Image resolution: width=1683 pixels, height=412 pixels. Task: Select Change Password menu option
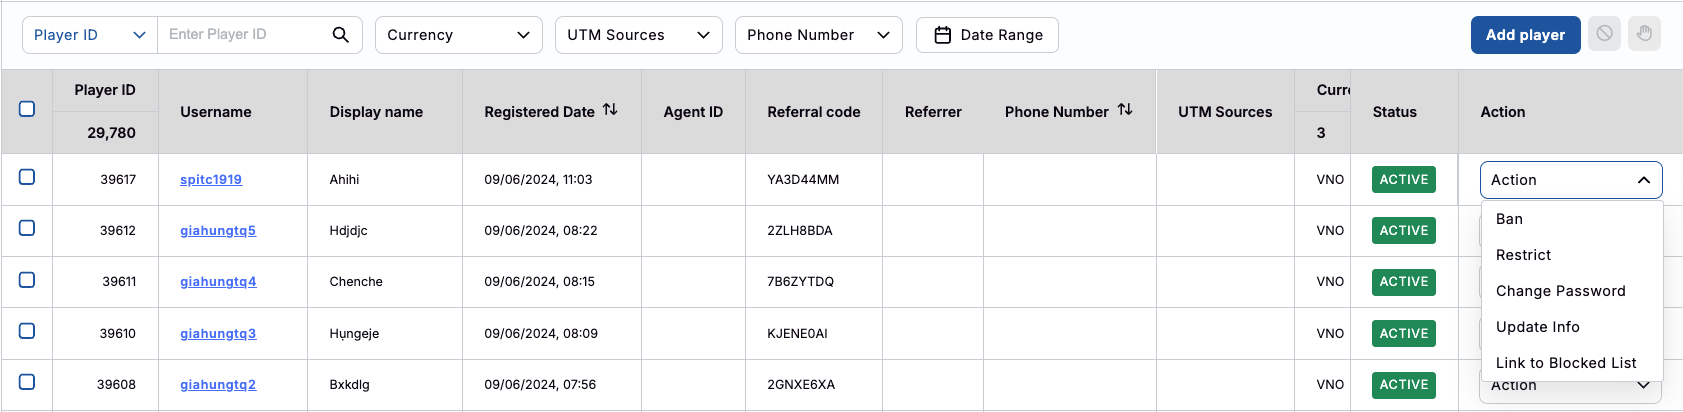point(1560,291)
